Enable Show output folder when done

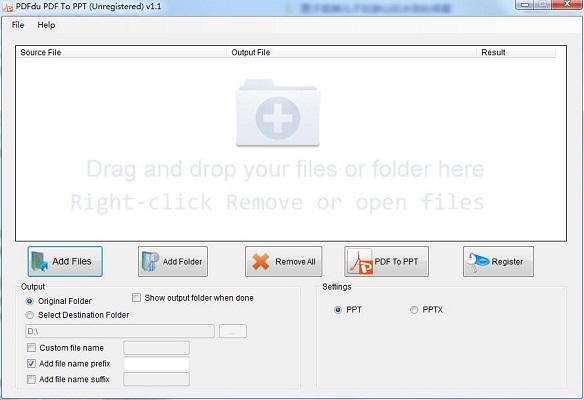[136, 298]
